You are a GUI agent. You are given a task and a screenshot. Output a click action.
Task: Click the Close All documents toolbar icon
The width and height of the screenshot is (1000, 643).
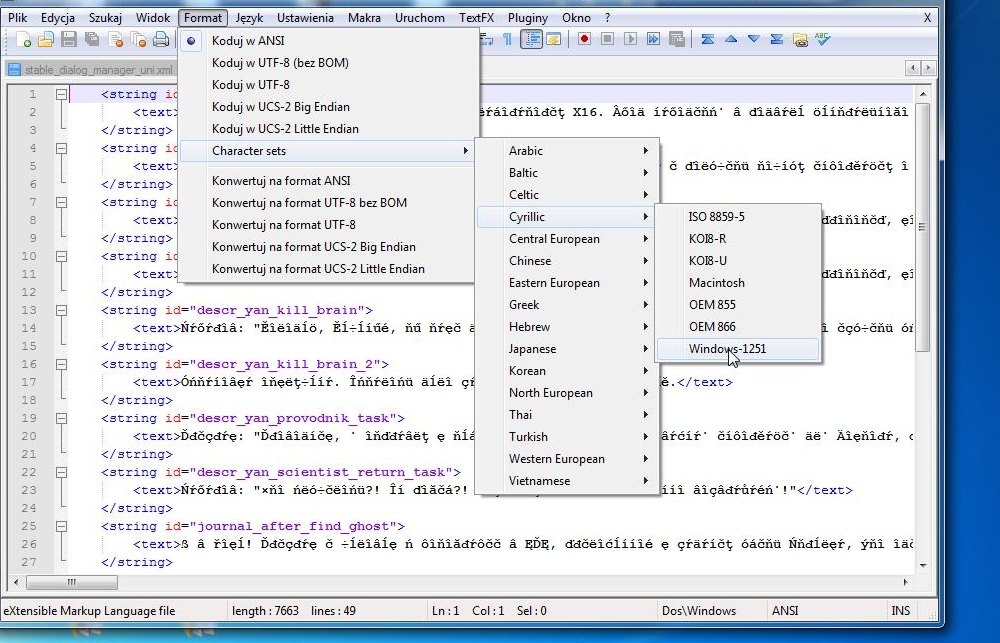tap(138, 40)
